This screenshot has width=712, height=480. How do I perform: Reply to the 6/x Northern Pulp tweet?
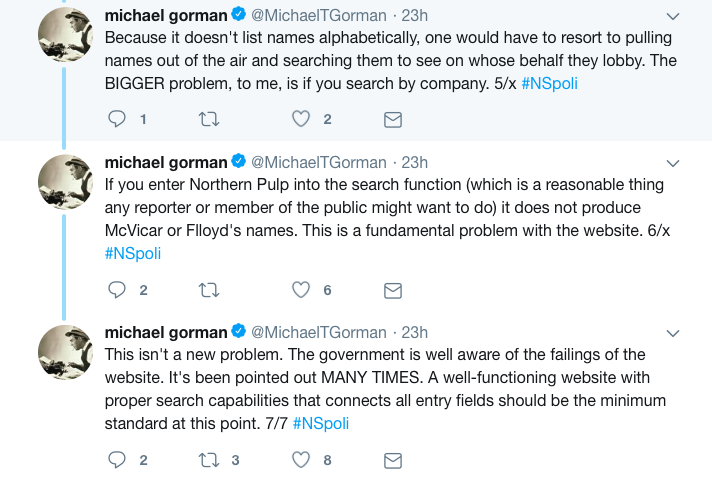pyautogui.click(x=117, y=290)
